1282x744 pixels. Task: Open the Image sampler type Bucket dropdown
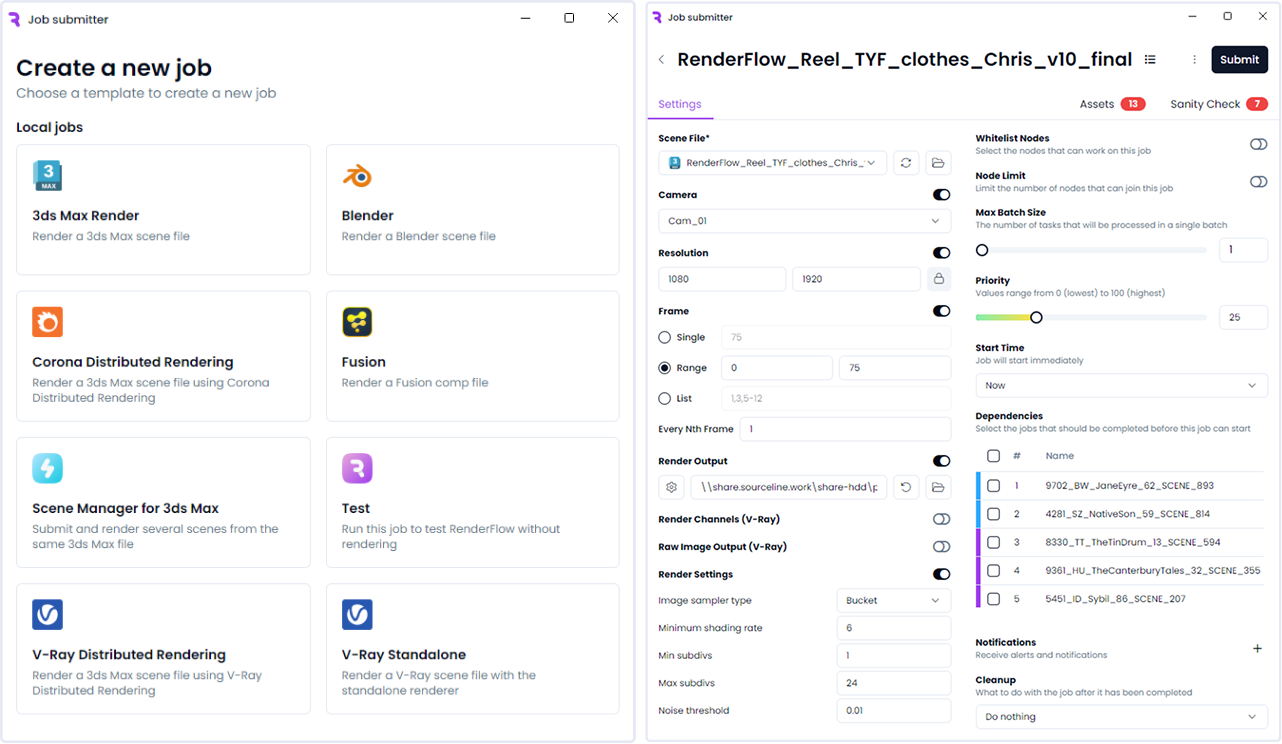point(894,600)
